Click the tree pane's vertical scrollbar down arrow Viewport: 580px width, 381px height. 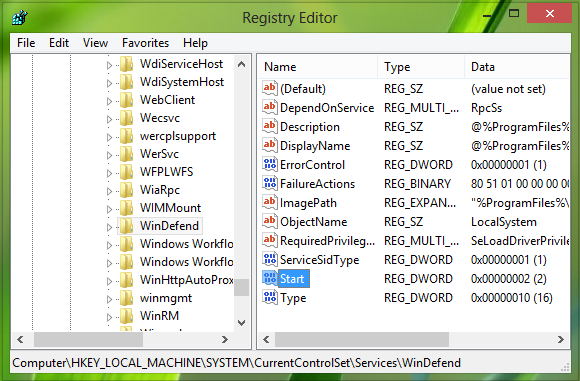242,323
